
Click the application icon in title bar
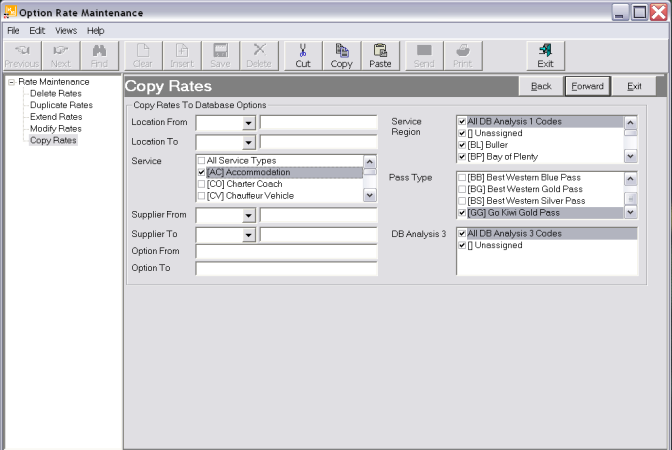pyautogui.click(x=10, y=12)
